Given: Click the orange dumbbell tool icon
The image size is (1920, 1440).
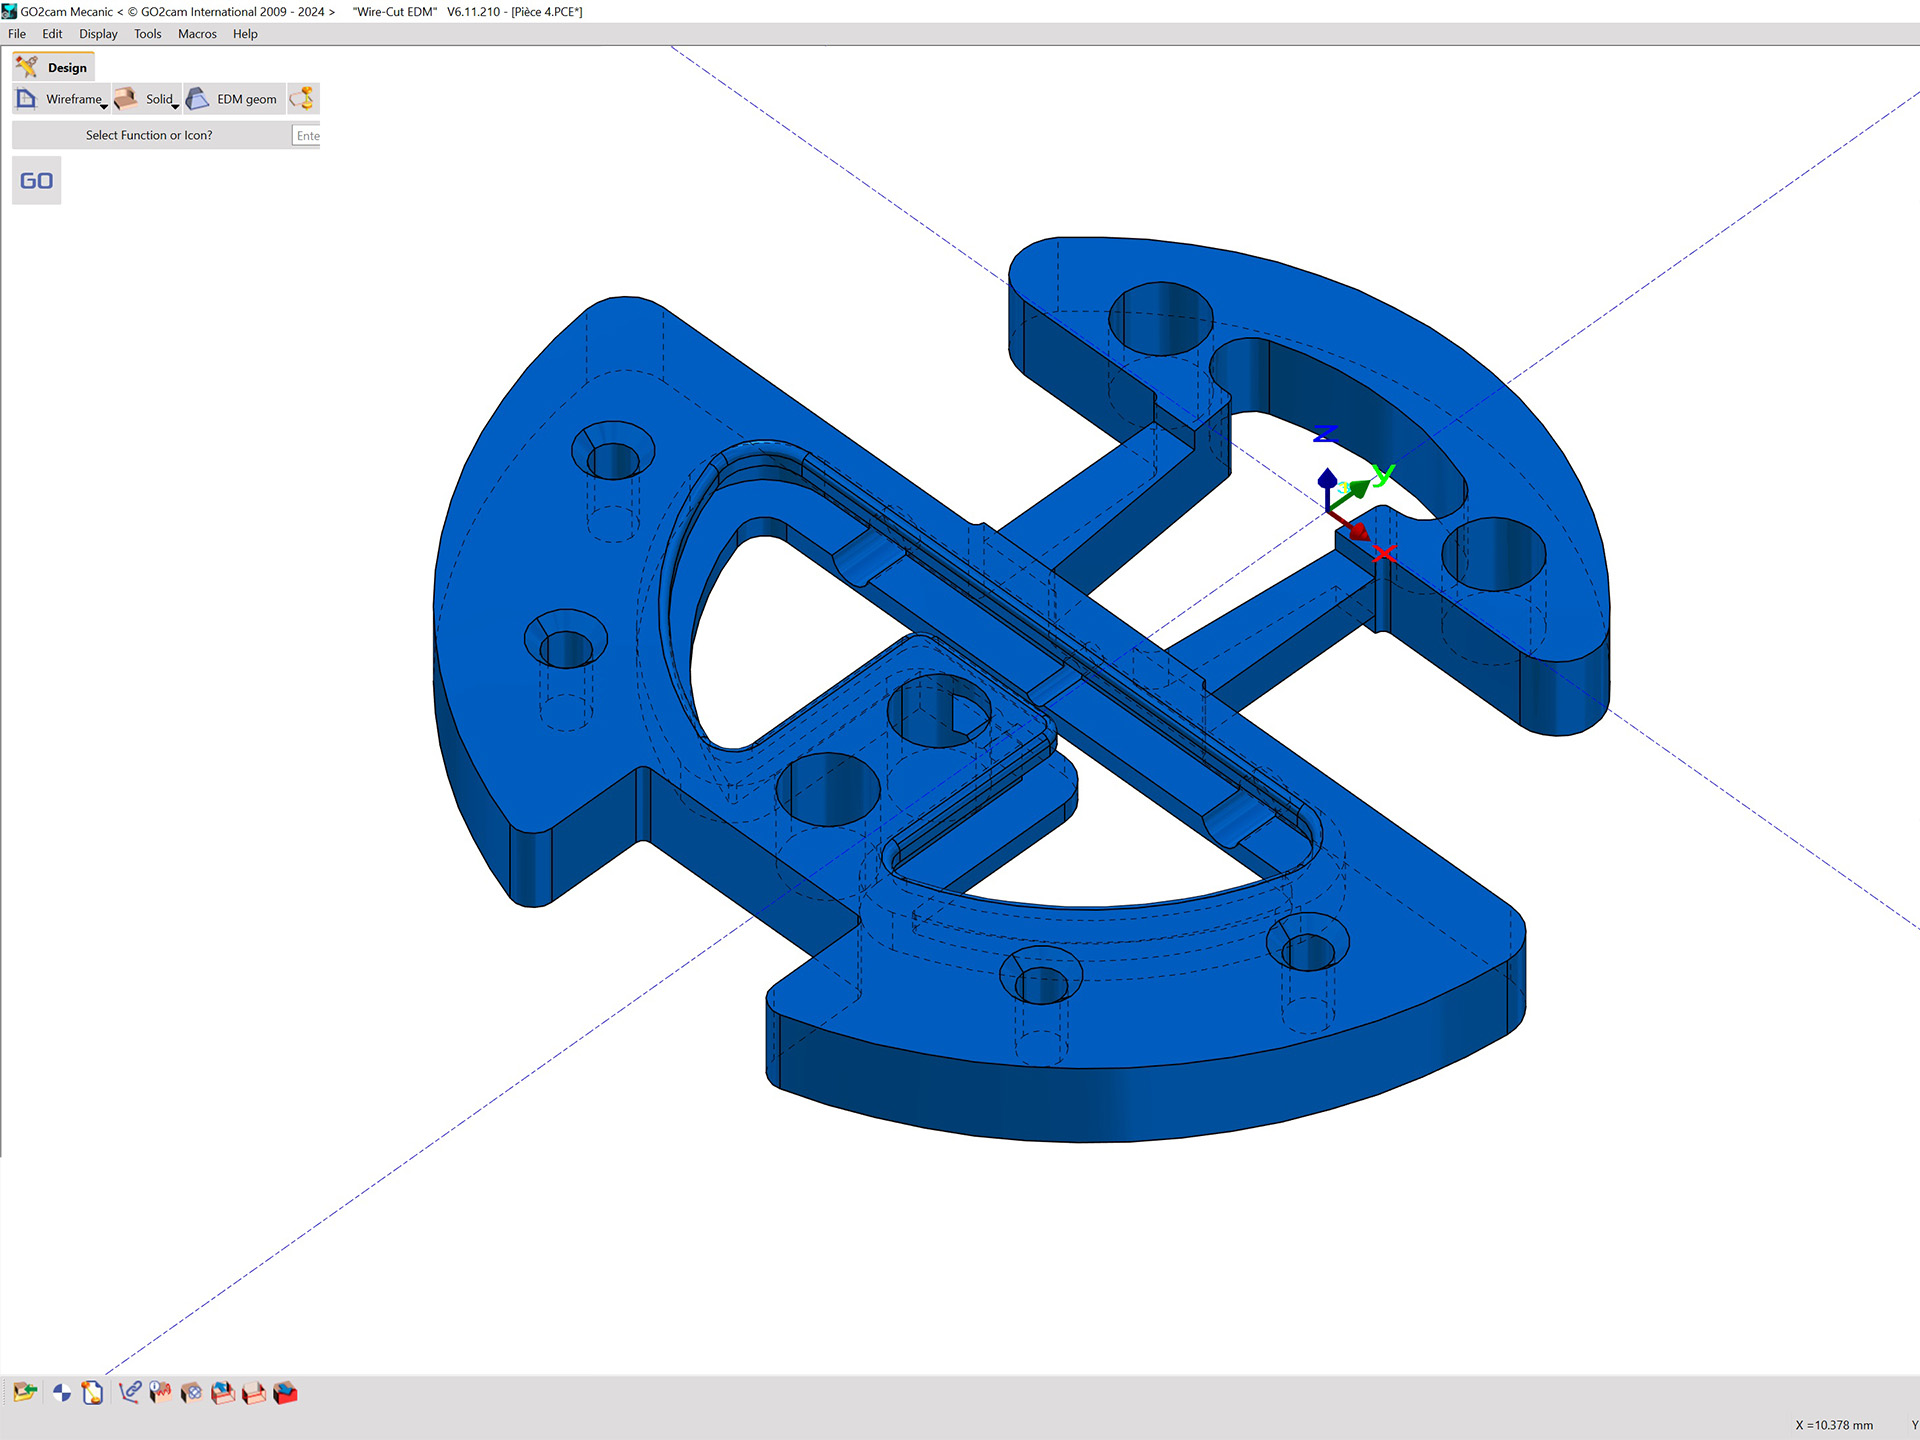Looking at the screenshot, I should [303, 99].
